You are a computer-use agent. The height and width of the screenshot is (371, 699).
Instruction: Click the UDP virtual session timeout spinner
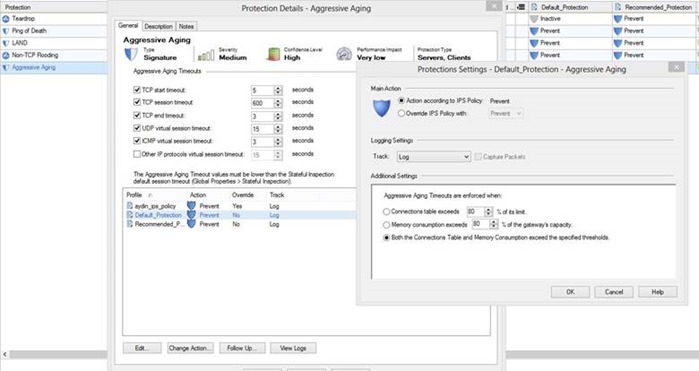[278, 129]
